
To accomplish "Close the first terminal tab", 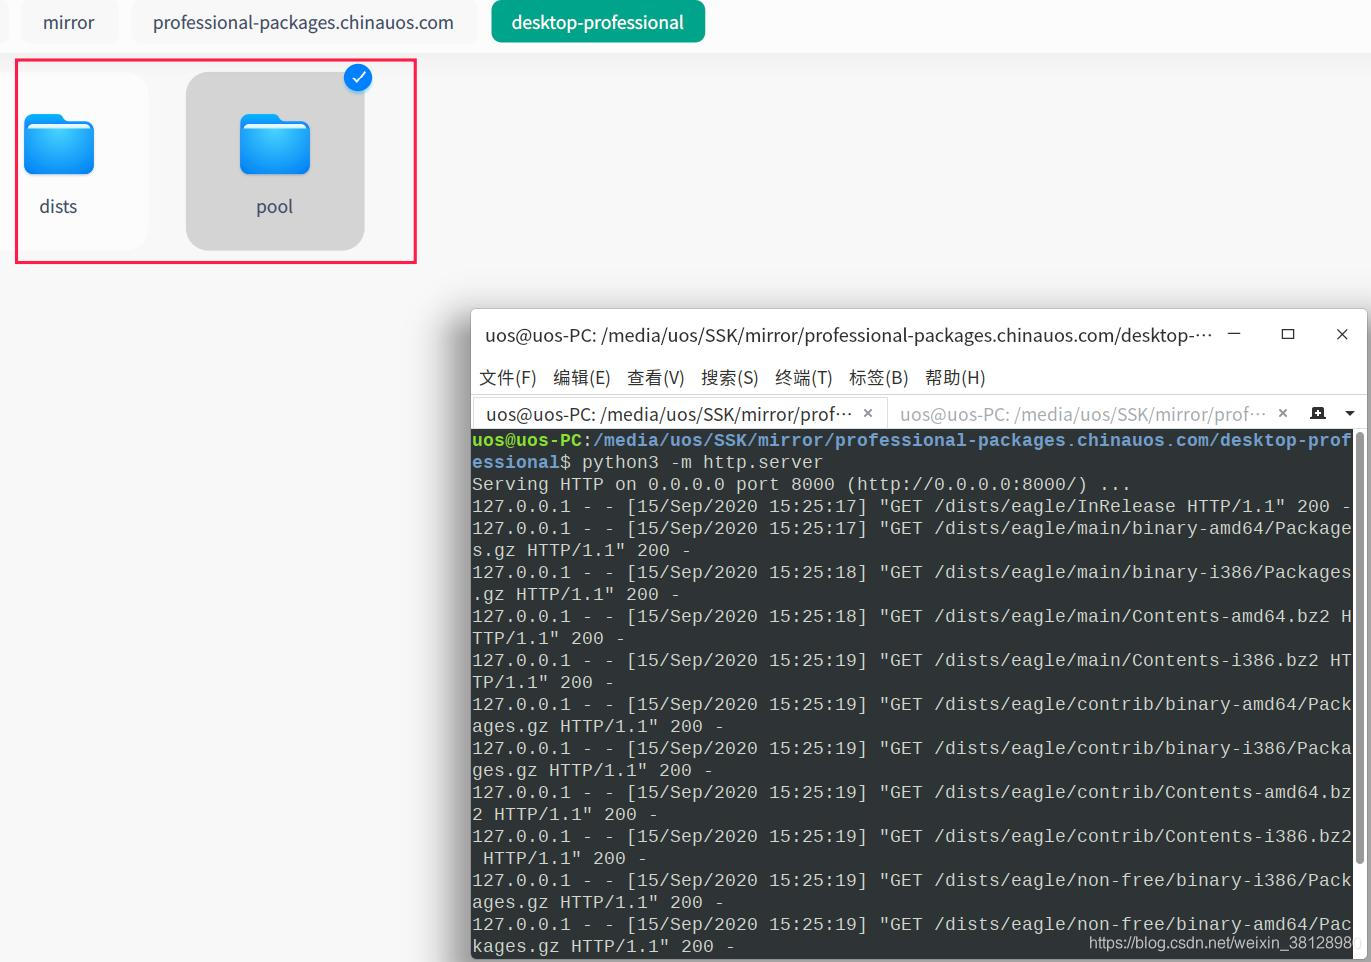I will [868, 413].
